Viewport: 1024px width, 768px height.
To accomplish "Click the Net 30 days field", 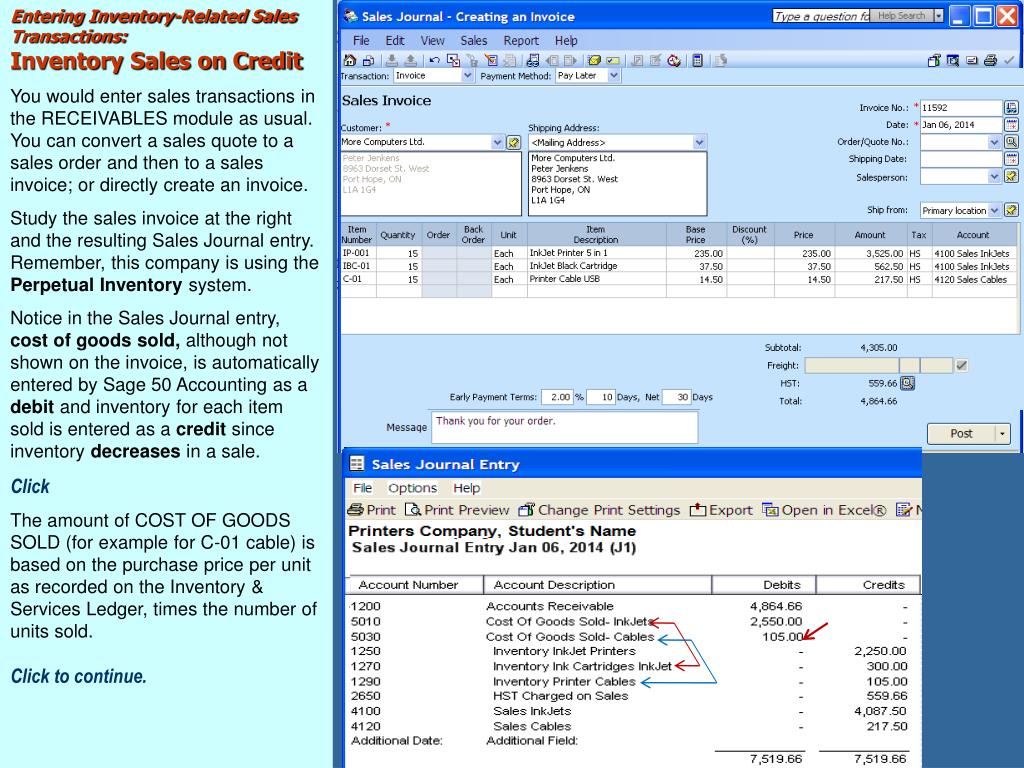I will [x=677, y=397].
